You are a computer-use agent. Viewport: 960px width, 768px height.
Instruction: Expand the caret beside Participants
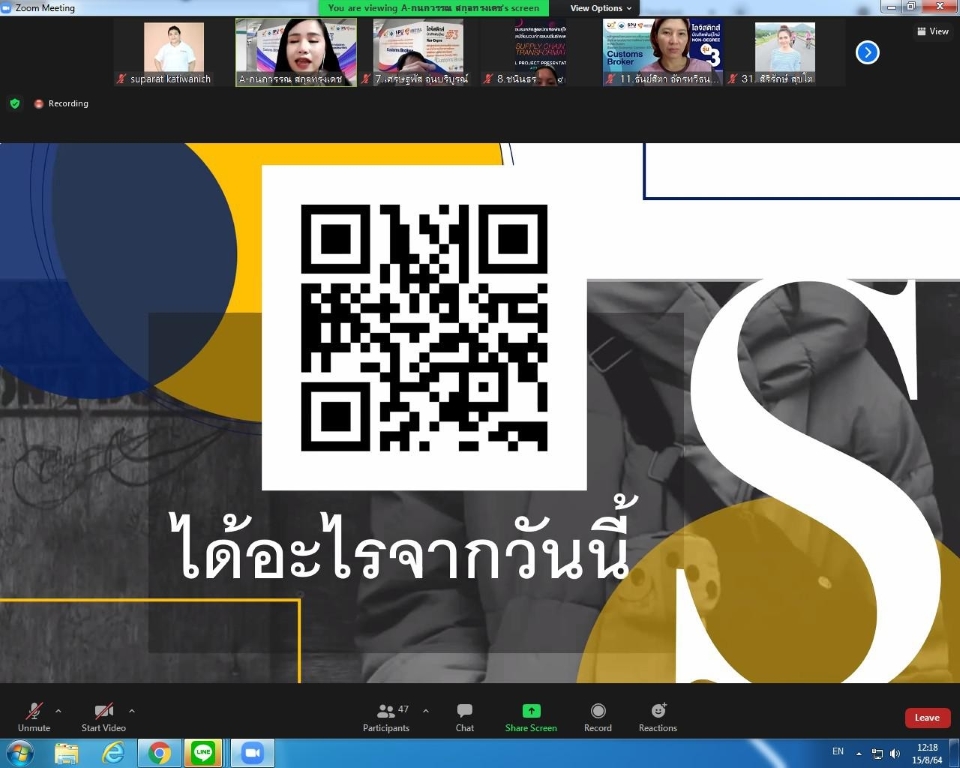(x=426, y=711)
